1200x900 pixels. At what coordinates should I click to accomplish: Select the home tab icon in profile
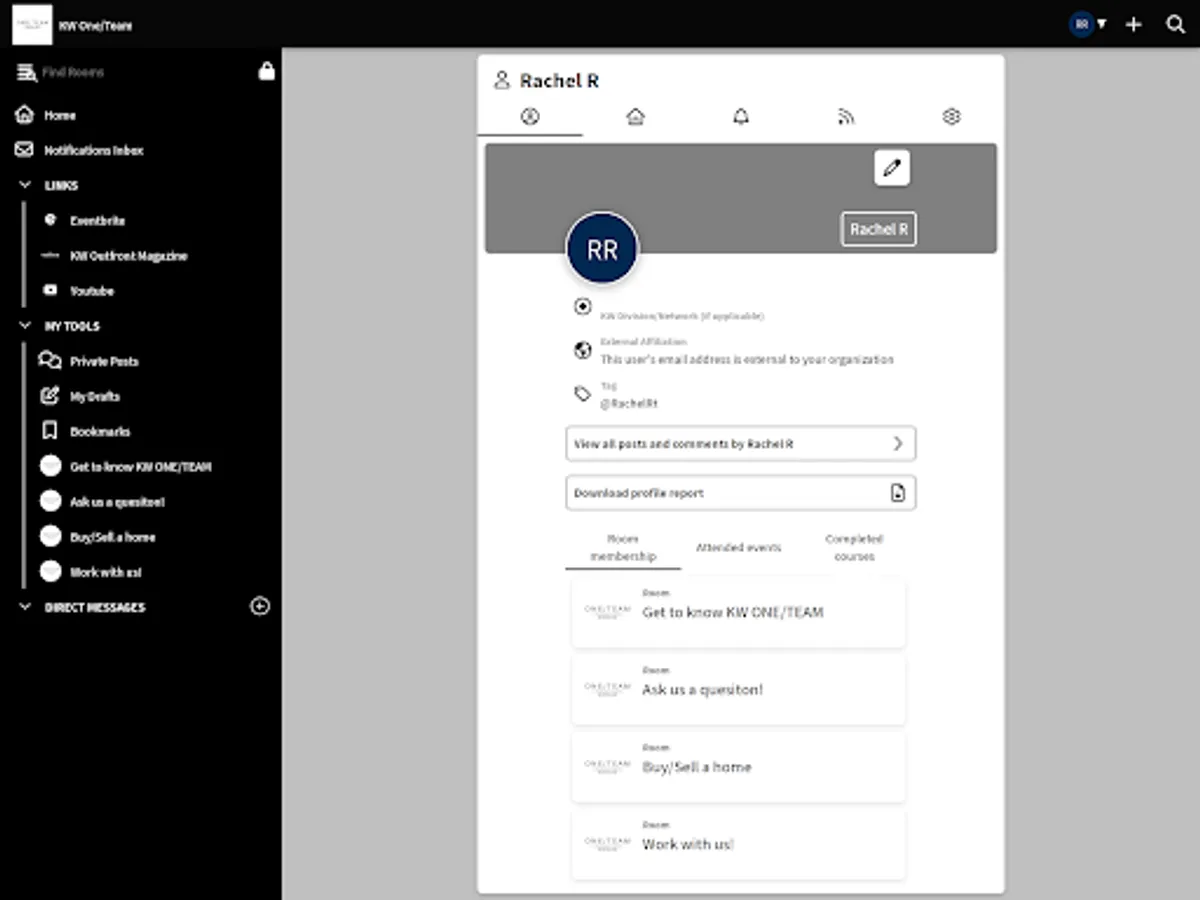[x=635, y=116]
